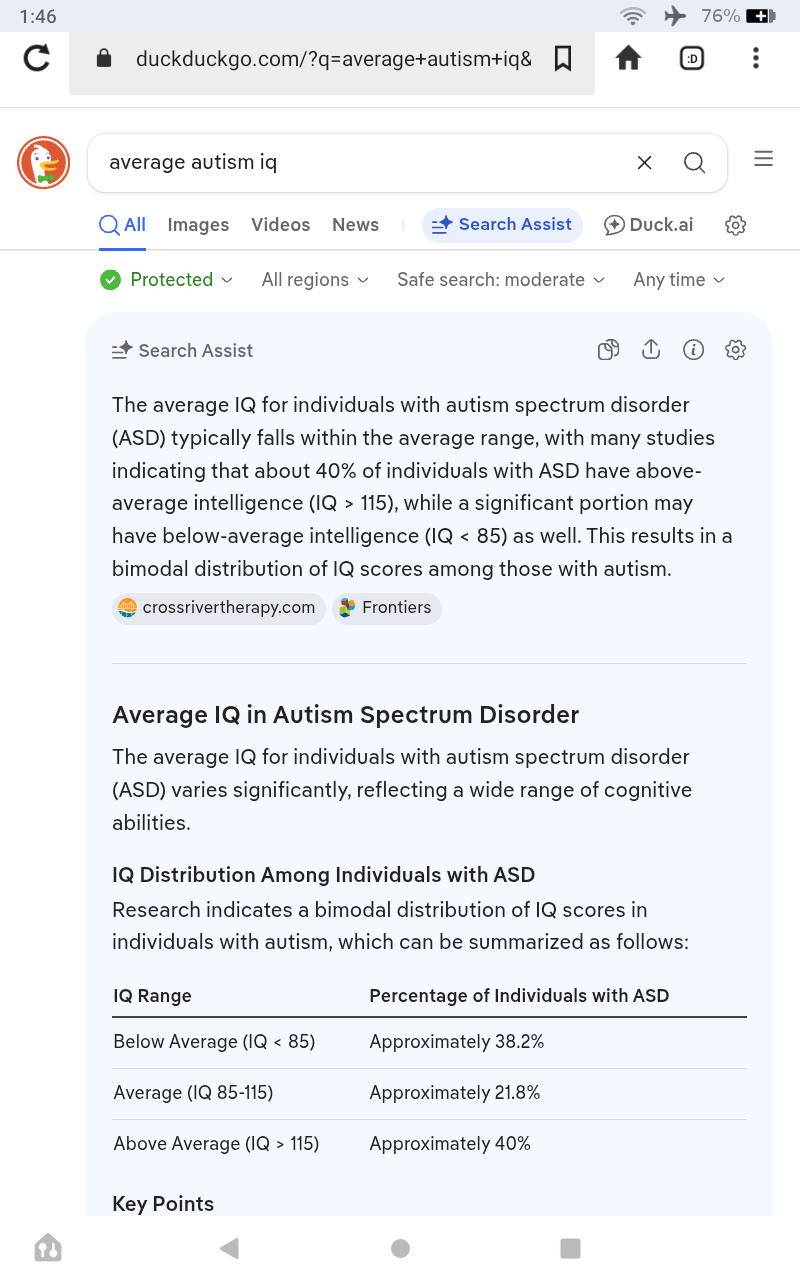This screenshot has height=1280, width=800.
Task: Expand the Protected dropdown
Action: 167,280
